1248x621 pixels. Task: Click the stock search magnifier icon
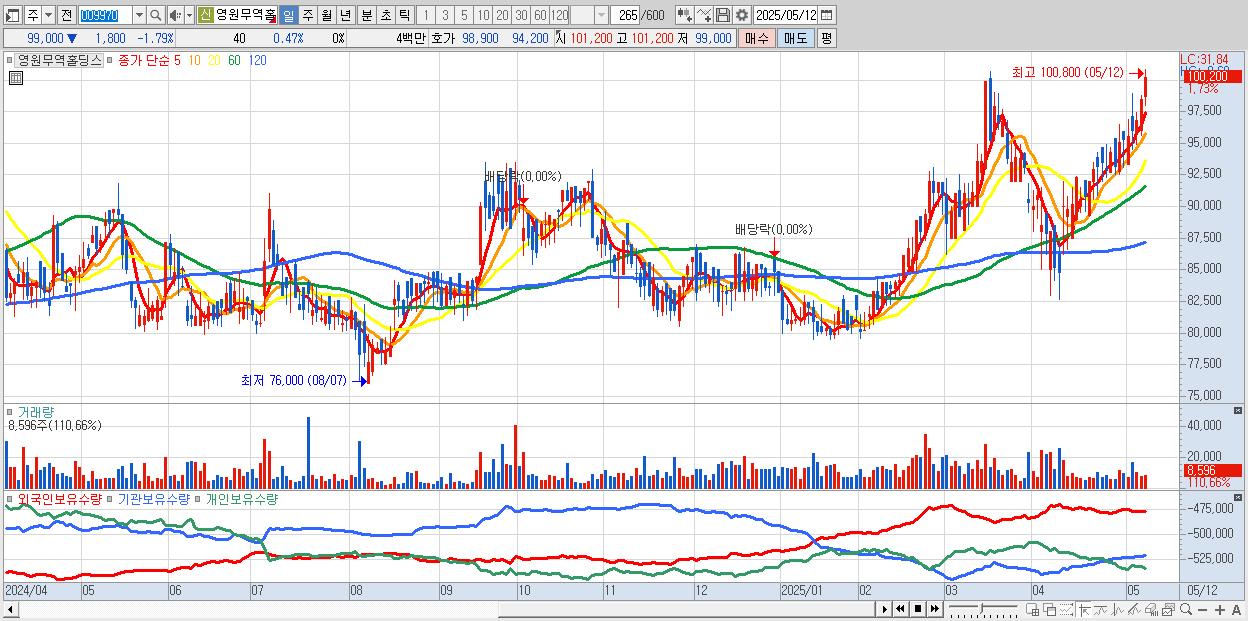pyautogui.click(x=156, y=15)
